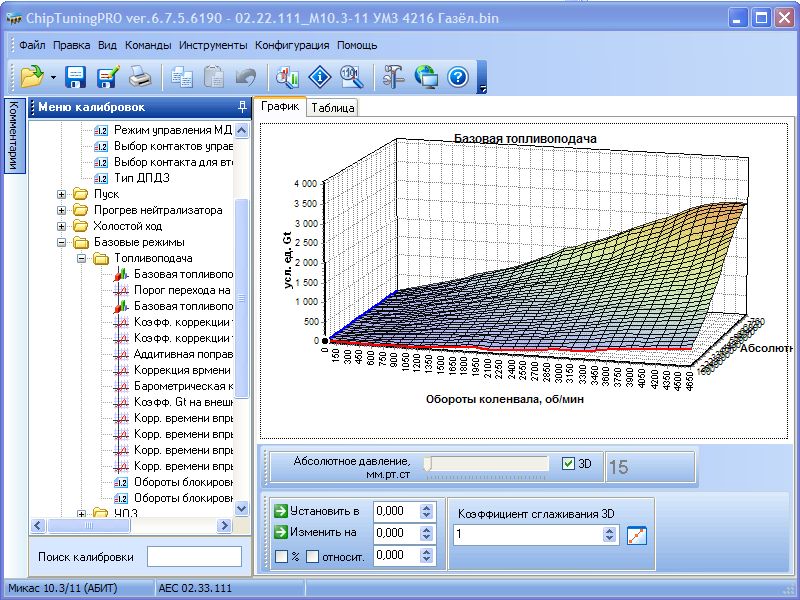The image size is (800, 600).
Task: Click the binary search magnifier icon
Action: coord(351,76)
